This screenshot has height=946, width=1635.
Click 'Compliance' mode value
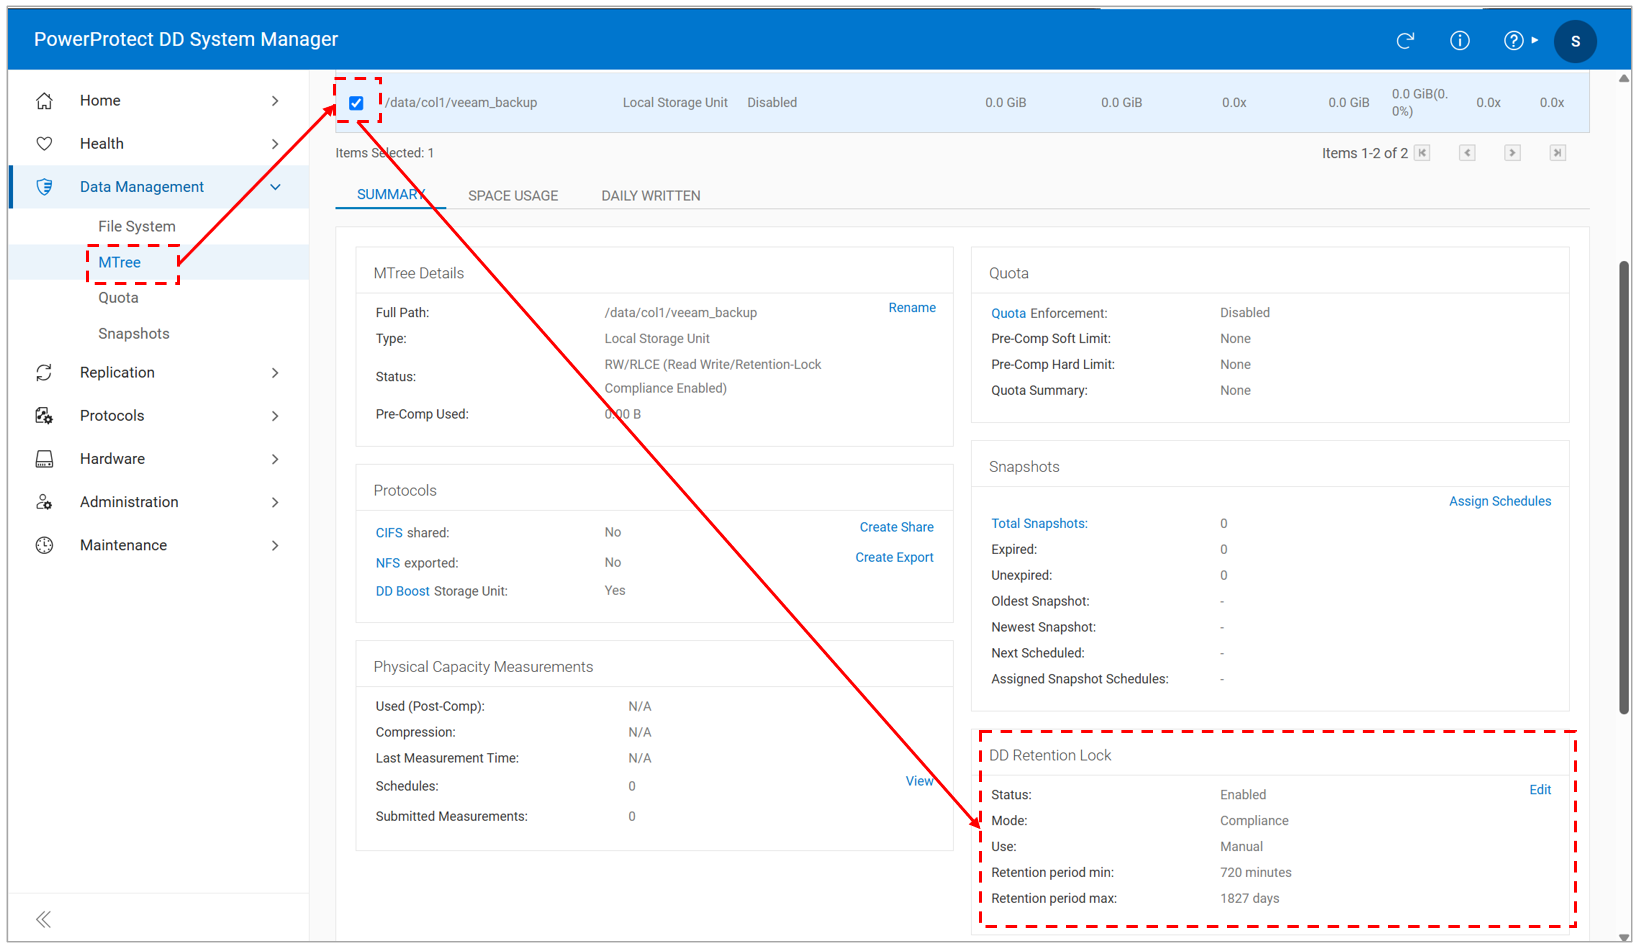[x=1254, y=821]
